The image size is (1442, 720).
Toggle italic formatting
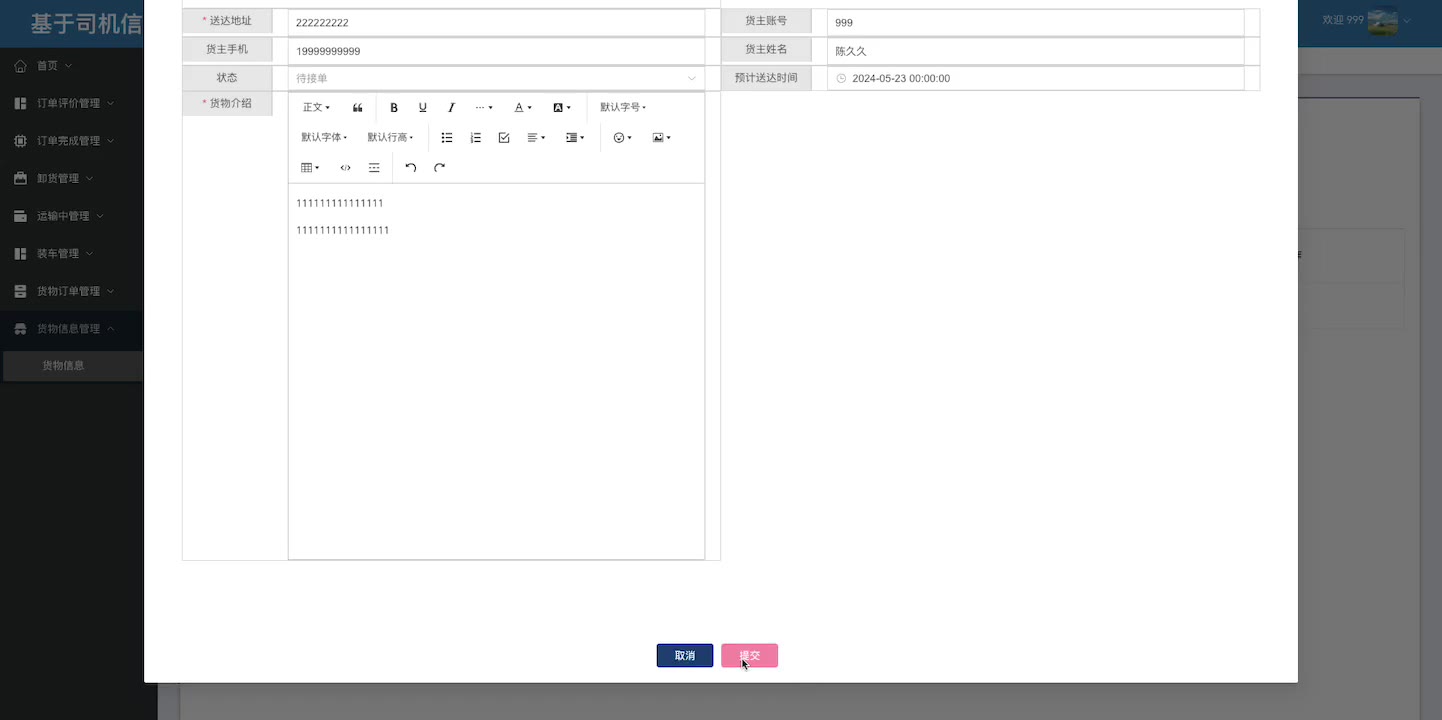[451, 107]
